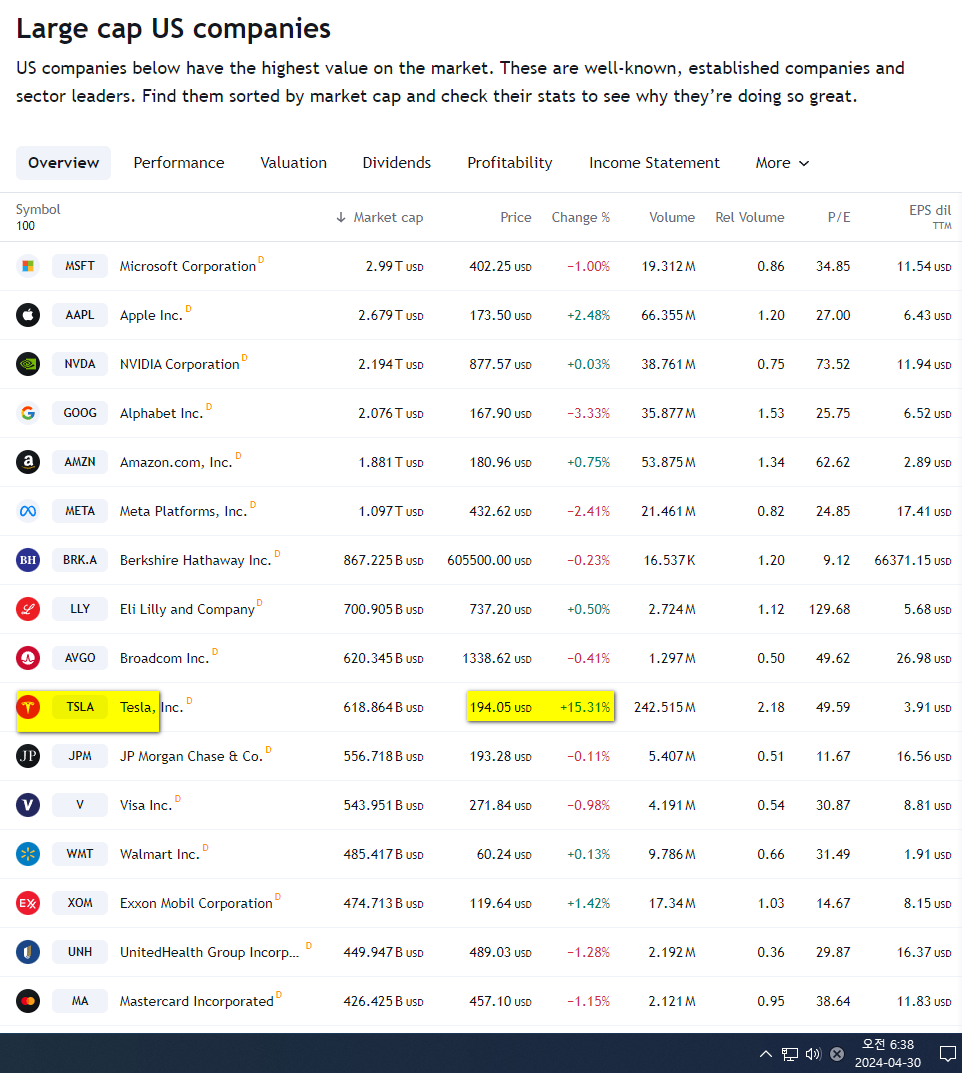Screen dimensions: 962x1073
Task: Open the Dividends tab
Action: pyautogui.click(x=397, y=163)
